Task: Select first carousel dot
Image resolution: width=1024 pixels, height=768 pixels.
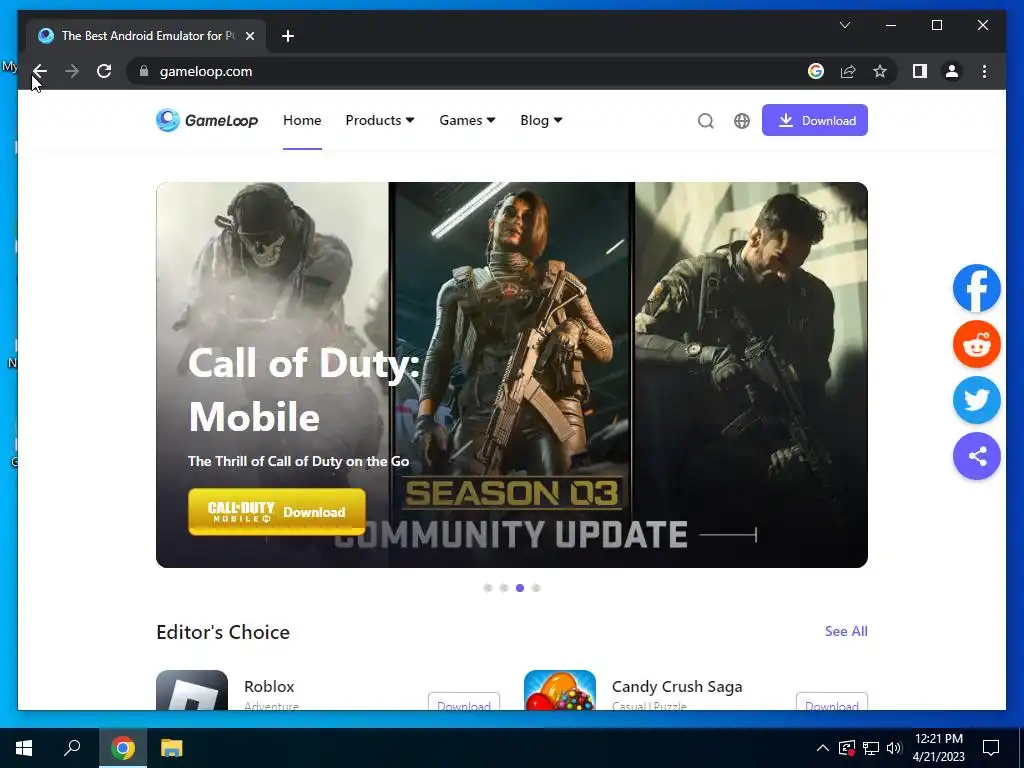Action: 488,588
